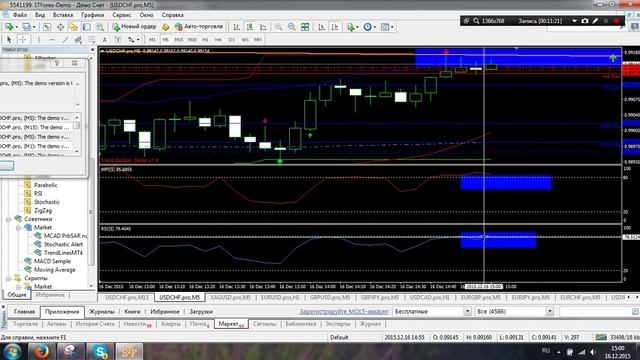Open the Графики menu
The height and width of the screenshot is (360, 640).
coord(92,15)
